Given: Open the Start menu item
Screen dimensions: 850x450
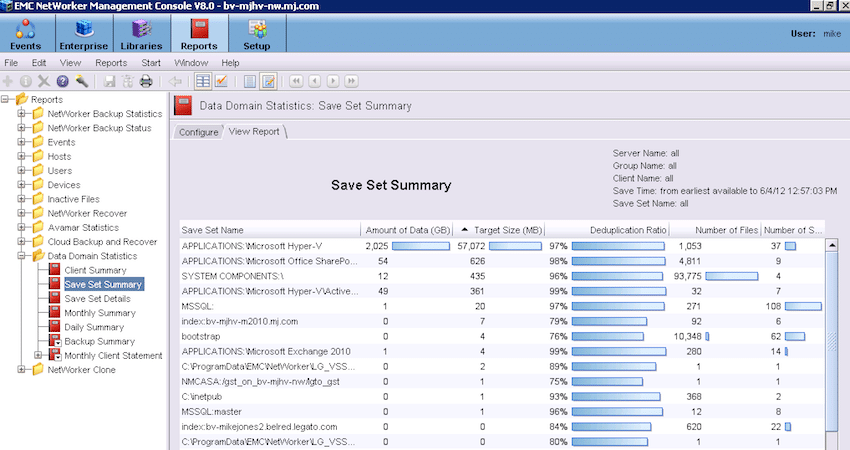Looking at the screenshot, I should (x=151, y=63).
